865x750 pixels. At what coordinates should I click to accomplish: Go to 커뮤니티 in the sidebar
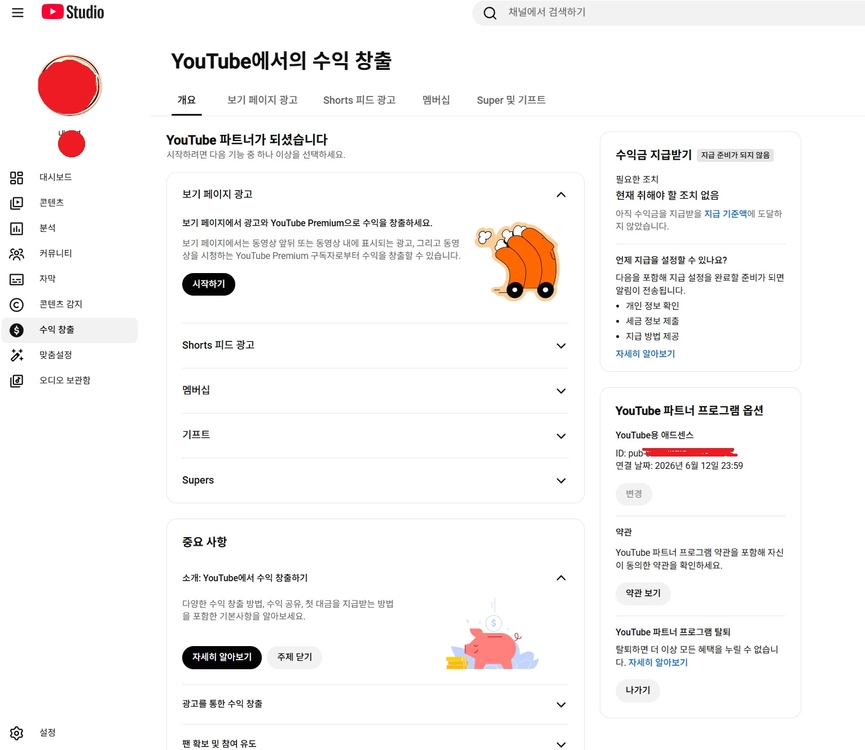pyautogui.click(x=55, y=253)
